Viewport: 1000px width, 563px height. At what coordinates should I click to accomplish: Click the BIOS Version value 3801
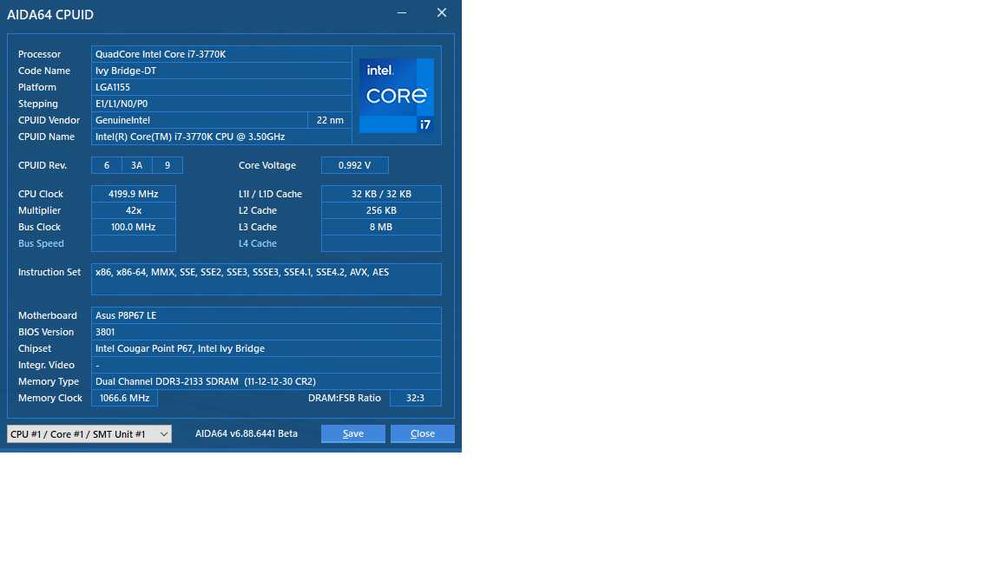click(266, 332)
